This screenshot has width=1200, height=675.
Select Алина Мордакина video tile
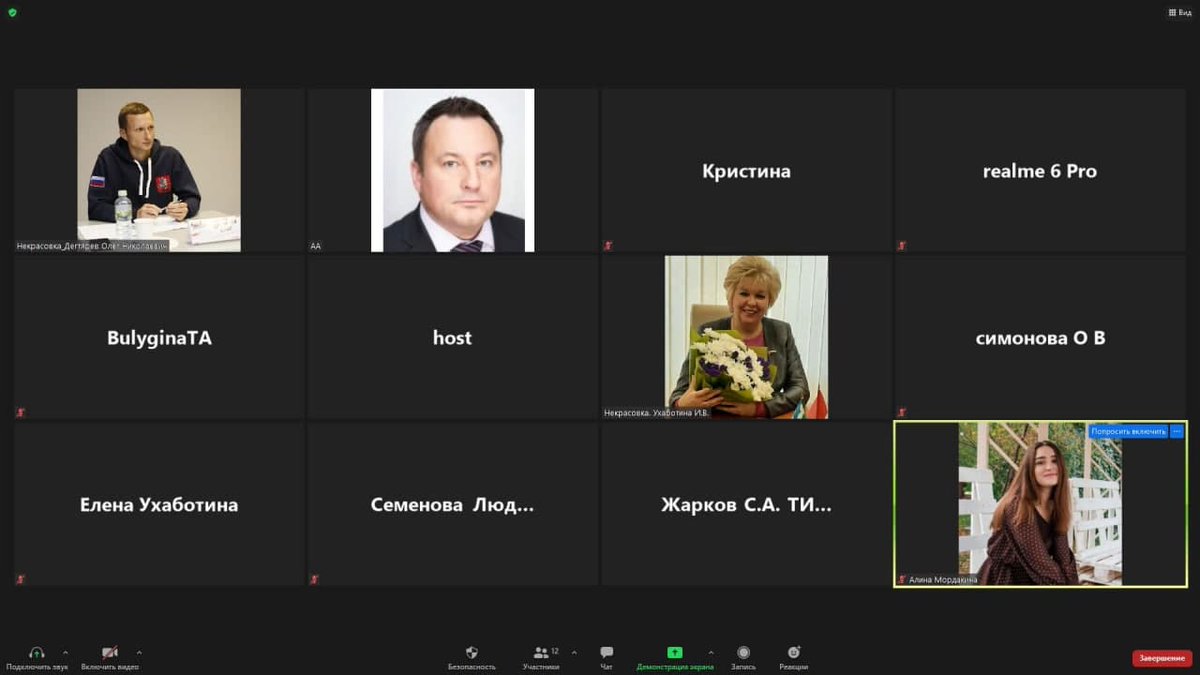pyautogui.click(x=1040, y=504)
